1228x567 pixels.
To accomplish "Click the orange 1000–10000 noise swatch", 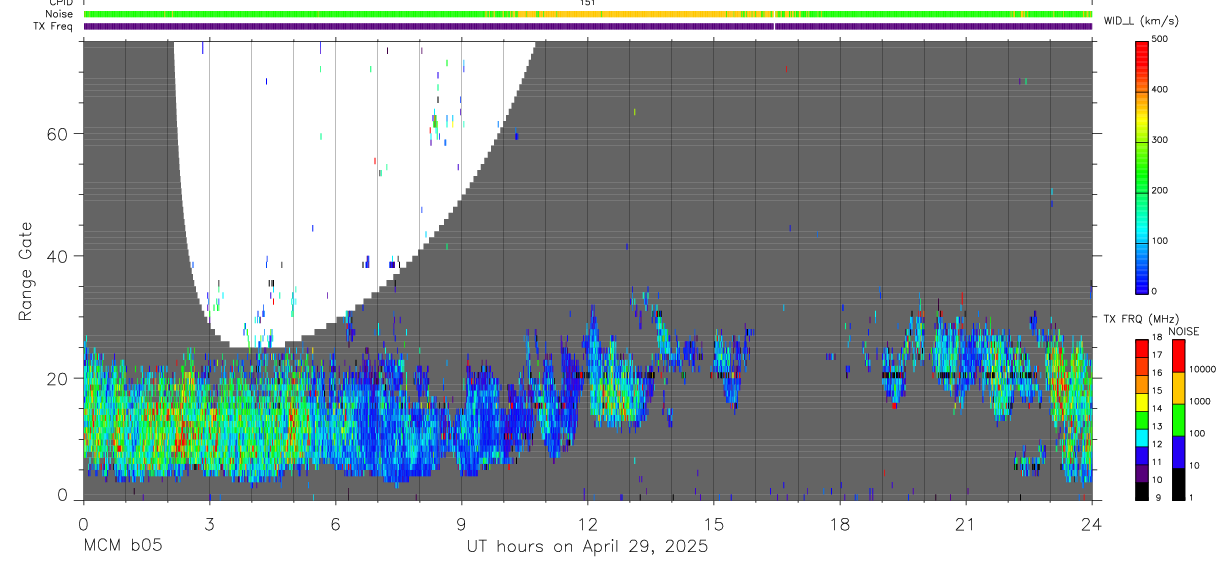I will (1178, 388).
